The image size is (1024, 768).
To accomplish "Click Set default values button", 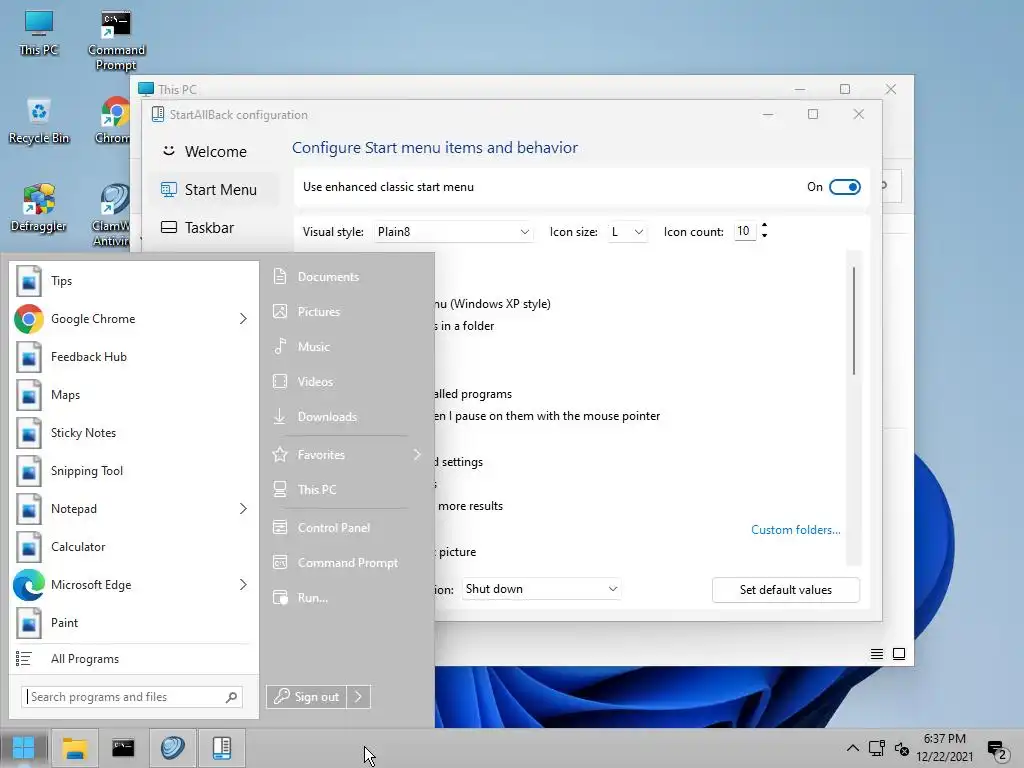I will coord(786,590).
